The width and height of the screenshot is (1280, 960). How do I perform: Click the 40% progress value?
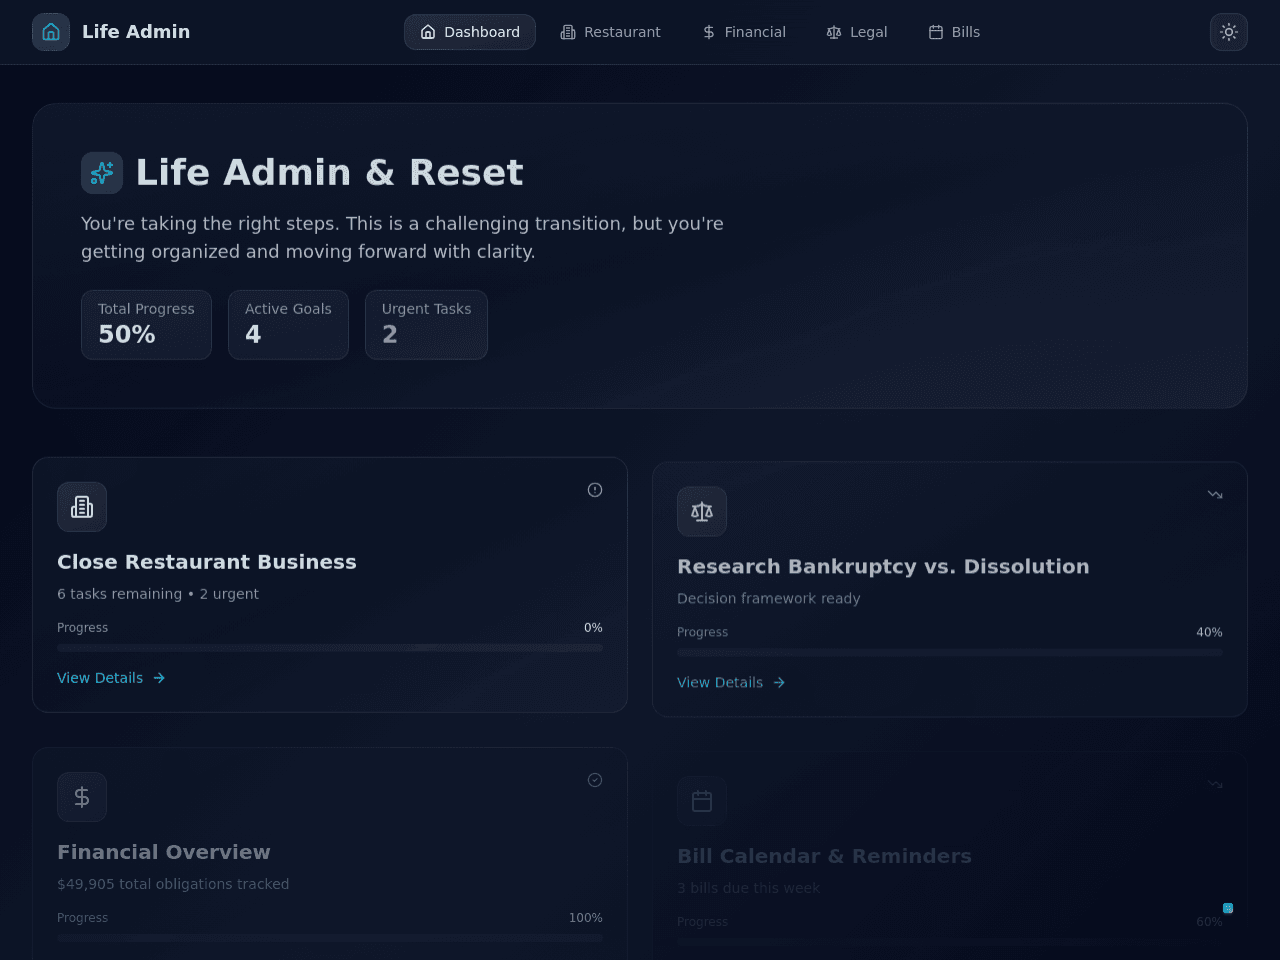pos(1209,633)
